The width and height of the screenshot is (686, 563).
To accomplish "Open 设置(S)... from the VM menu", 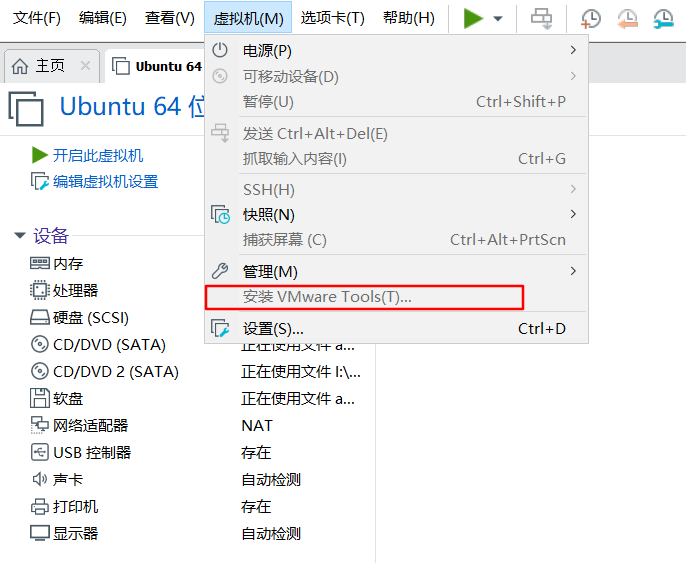I will [x=397, y=329].
